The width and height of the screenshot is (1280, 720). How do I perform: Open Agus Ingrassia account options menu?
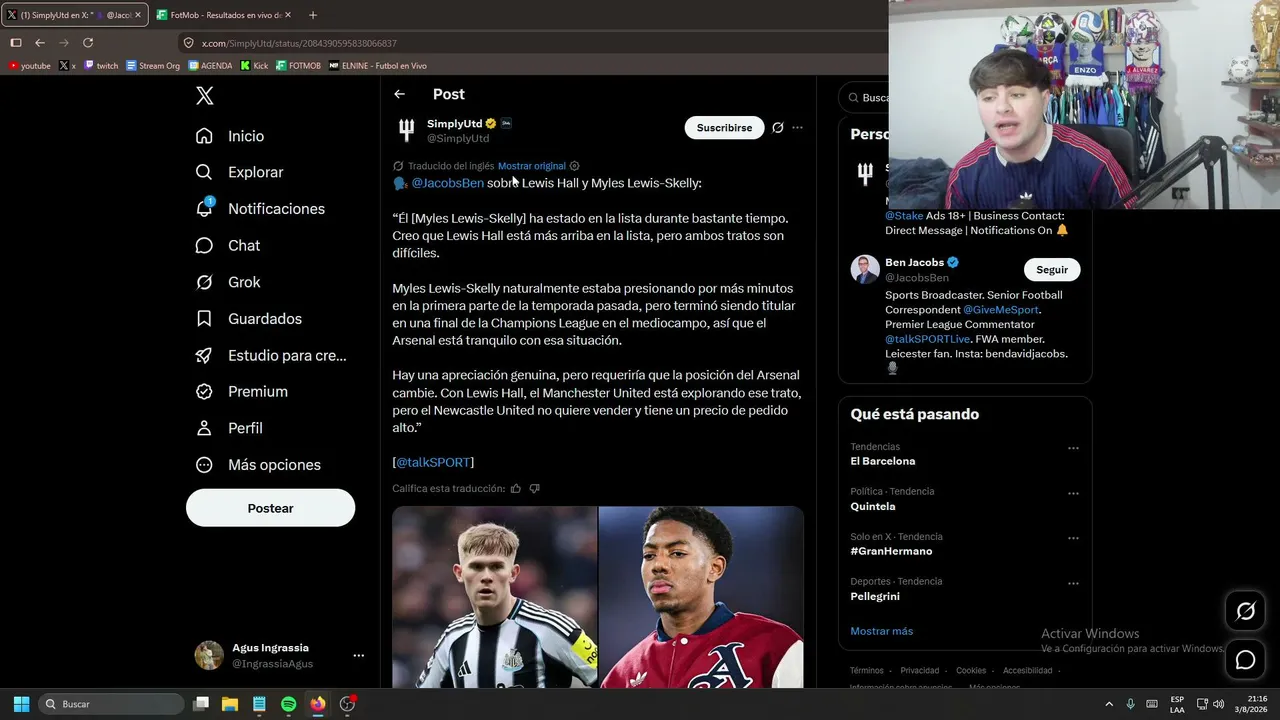coord(358,656)
